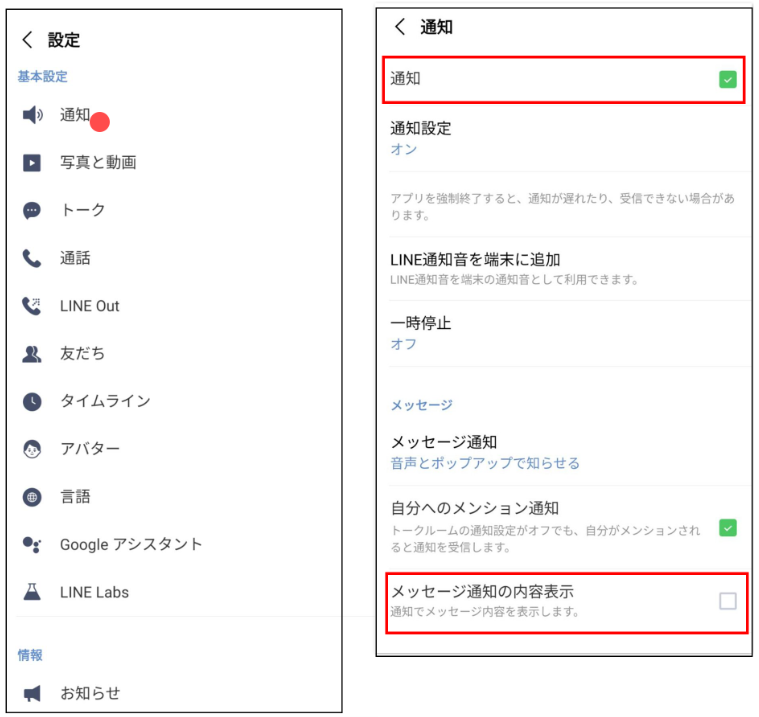Tap the chat bubble トーク icon
Screen dimensions: 759x717
32,210
